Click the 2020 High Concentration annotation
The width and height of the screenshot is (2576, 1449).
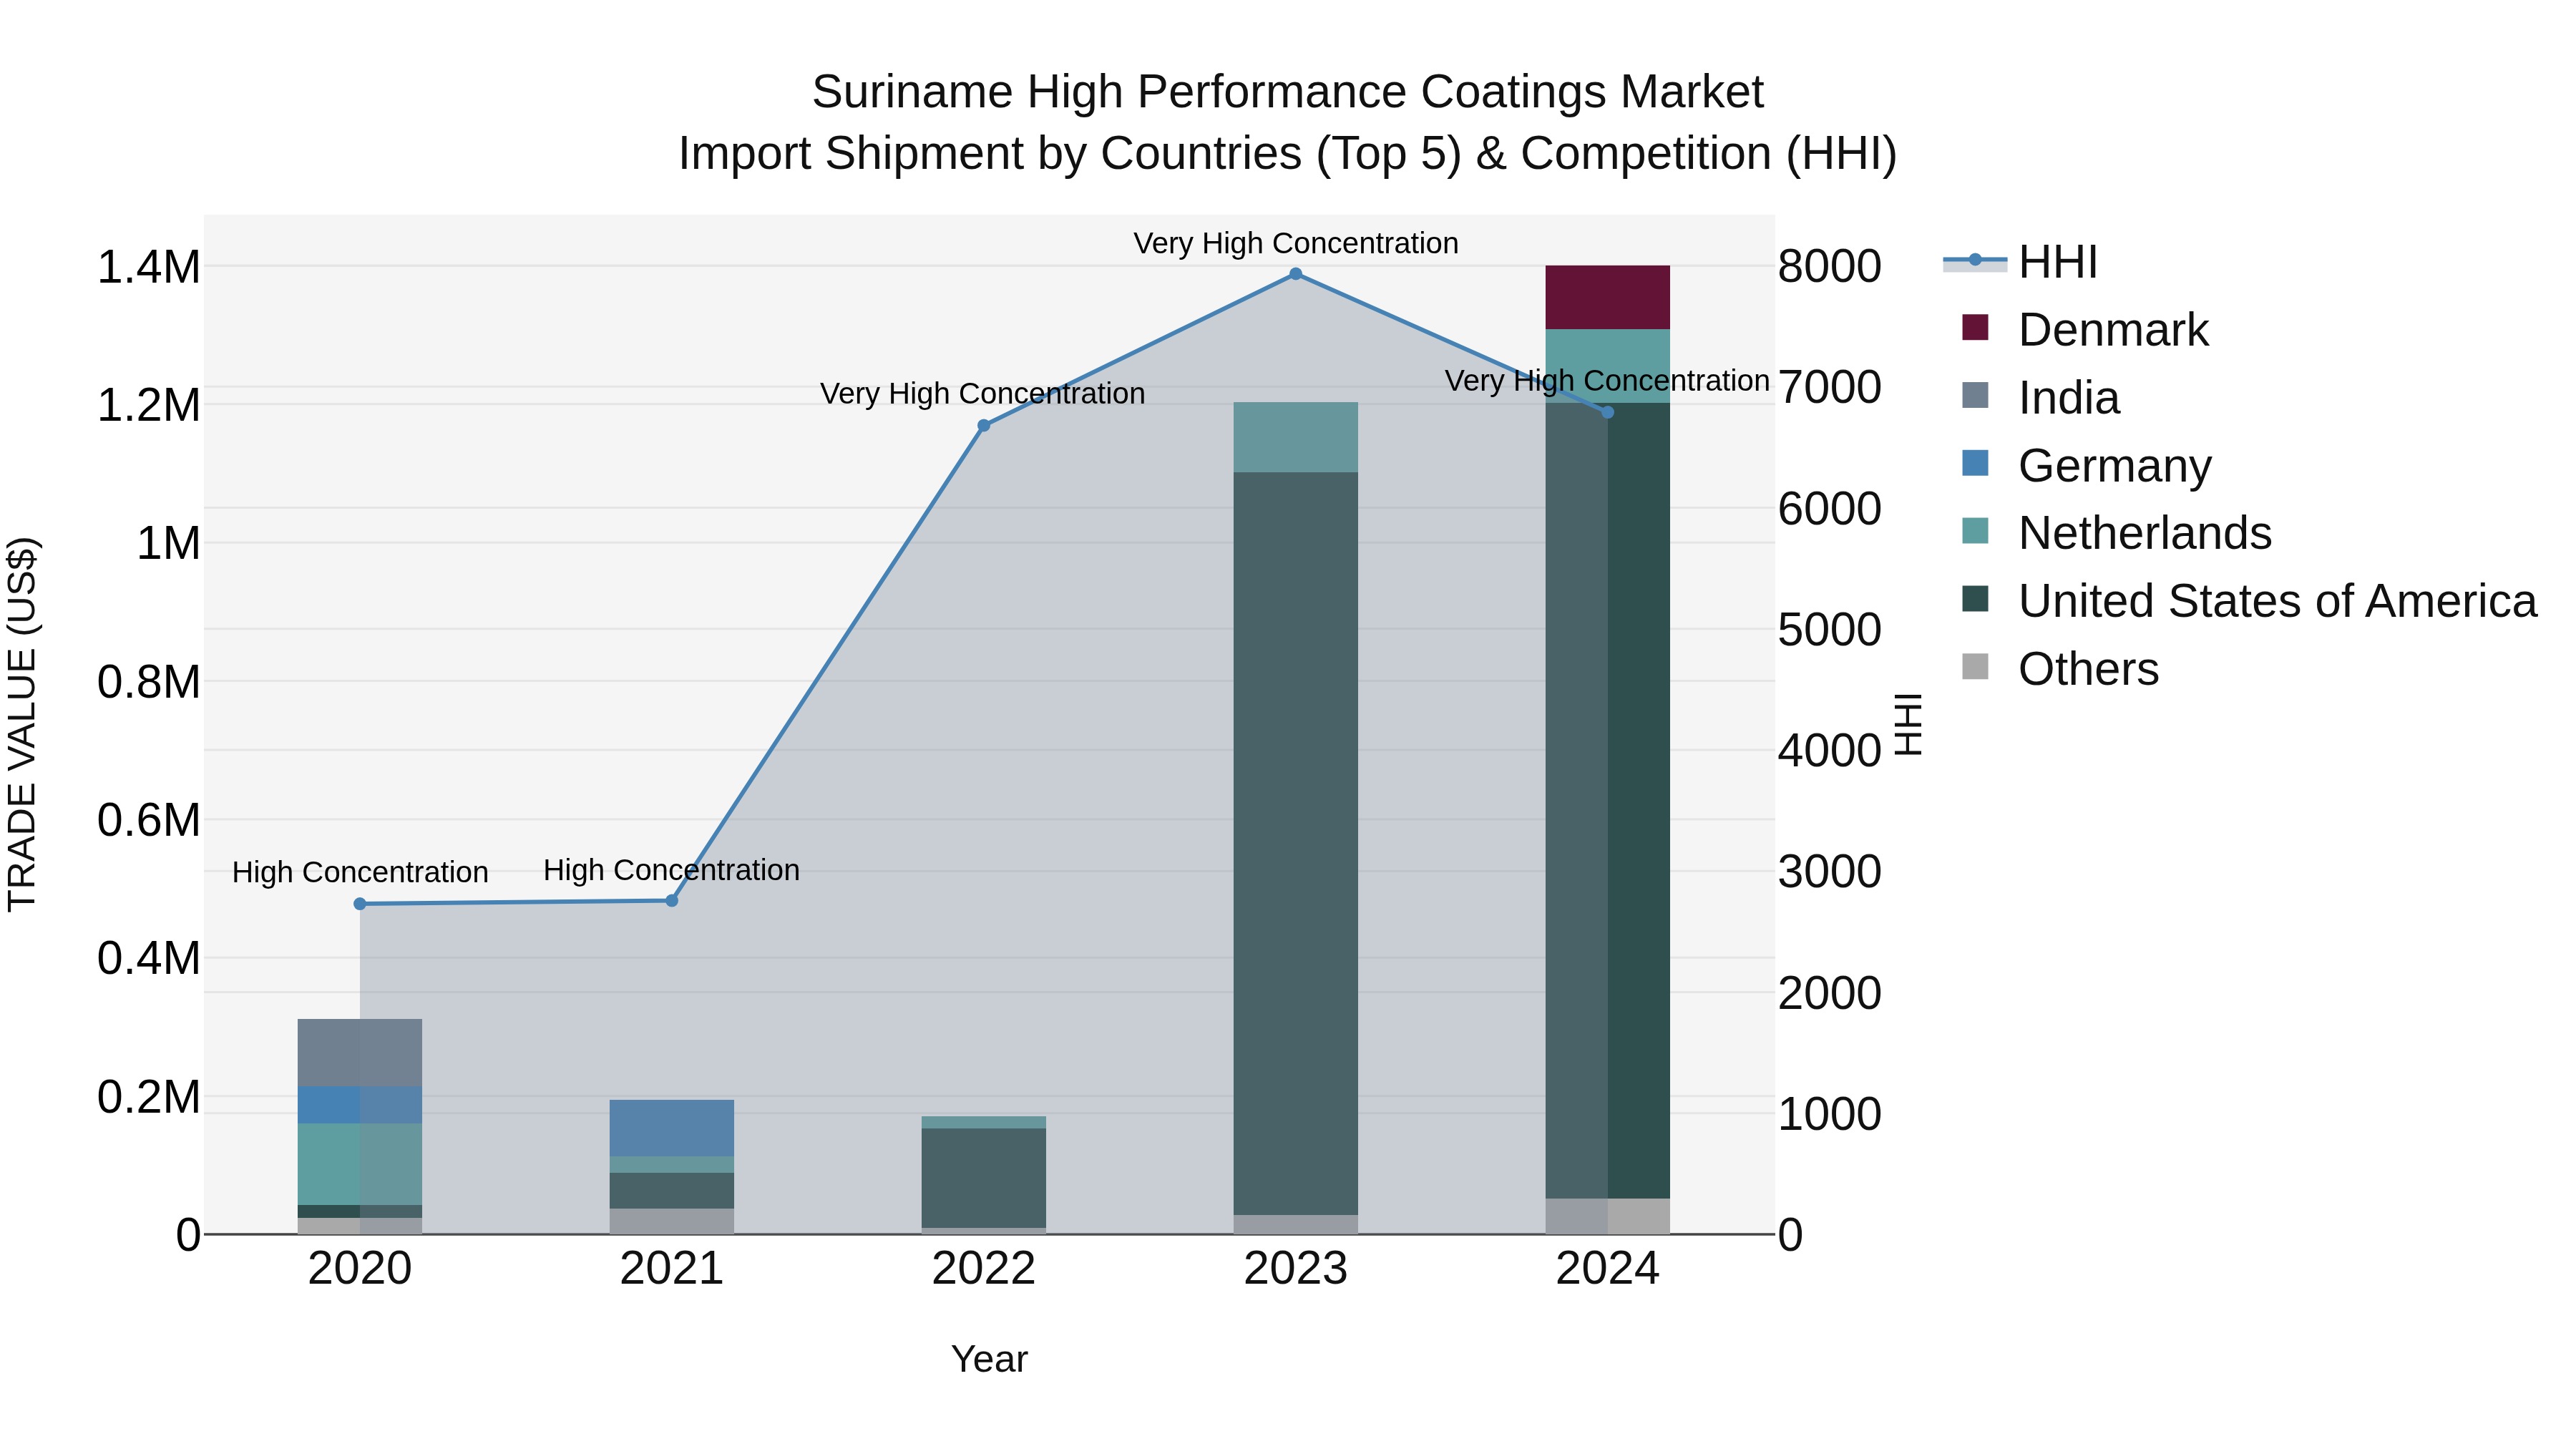pos(360,872)
